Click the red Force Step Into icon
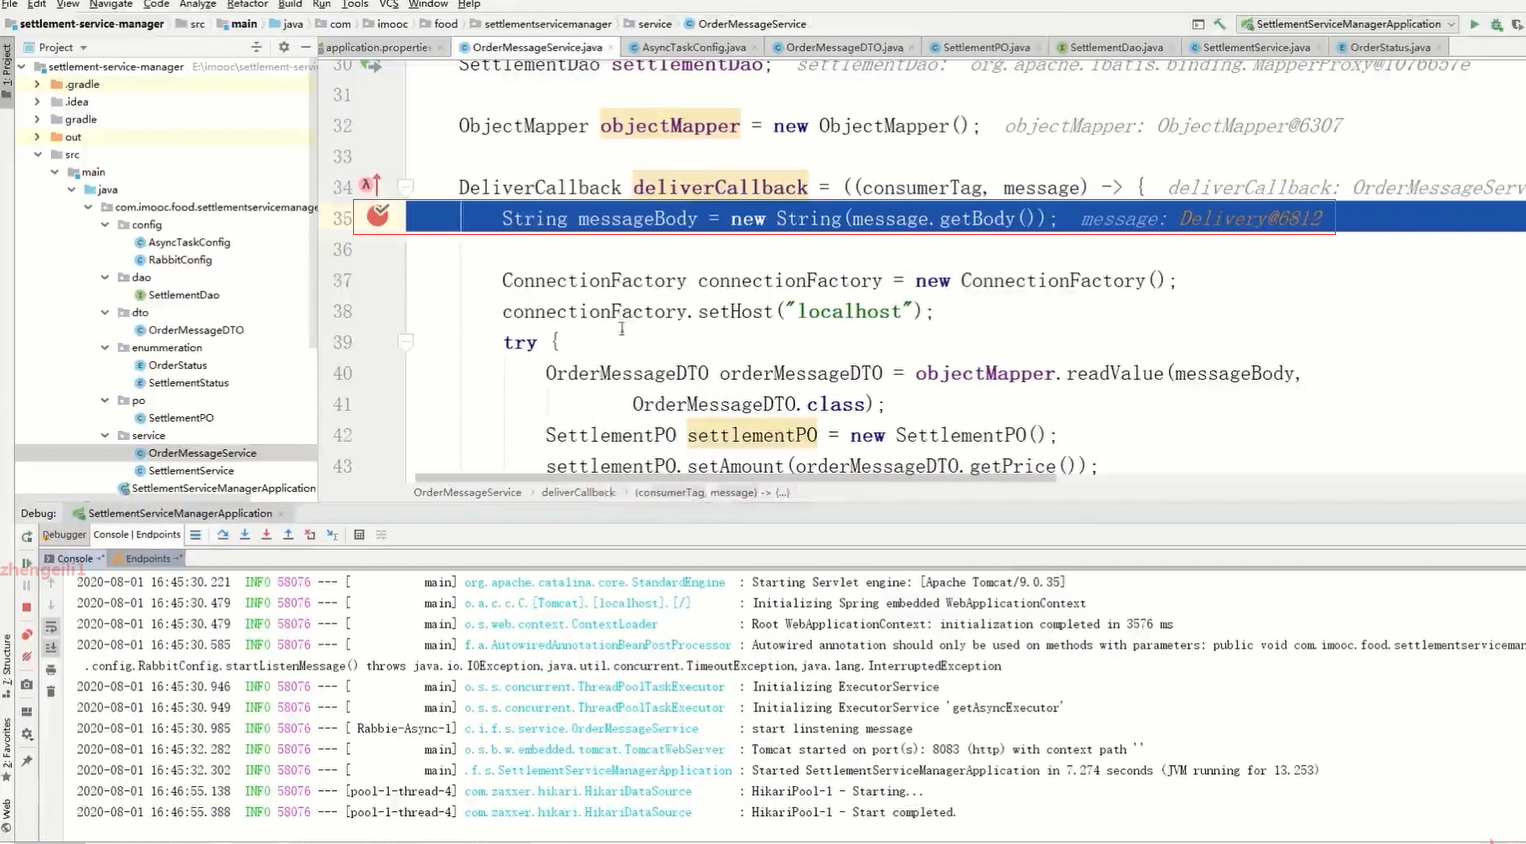 click(x=266, y=535)
